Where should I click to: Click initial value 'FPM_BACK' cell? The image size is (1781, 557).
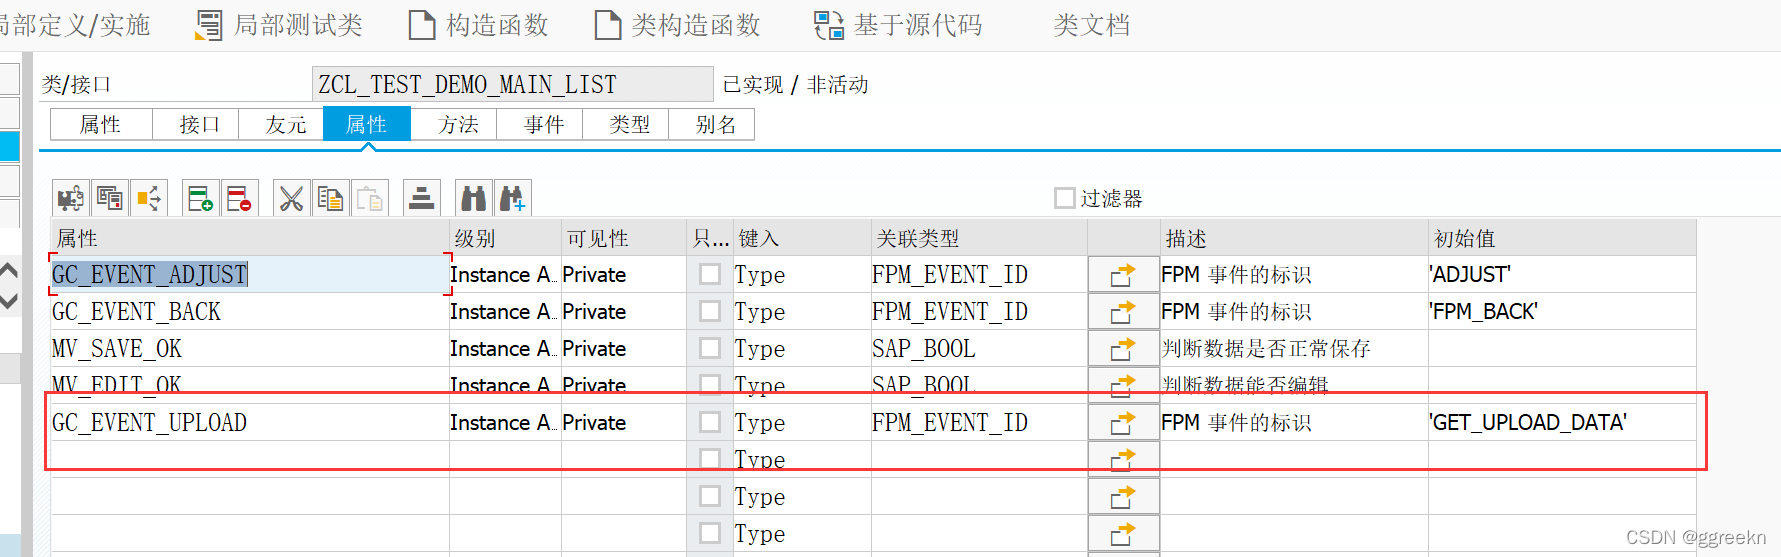[x=1562, y=312]
